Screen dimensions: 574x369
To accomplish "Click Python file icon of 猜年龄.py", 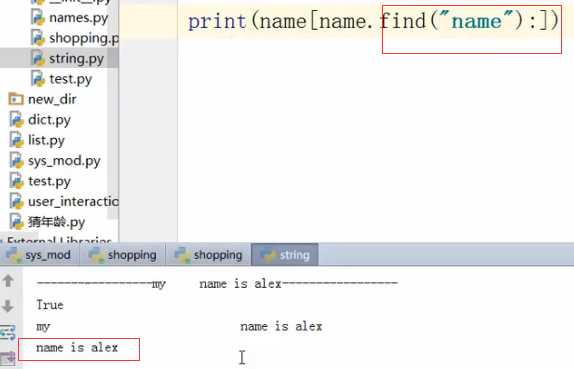I will pos(16,221).
